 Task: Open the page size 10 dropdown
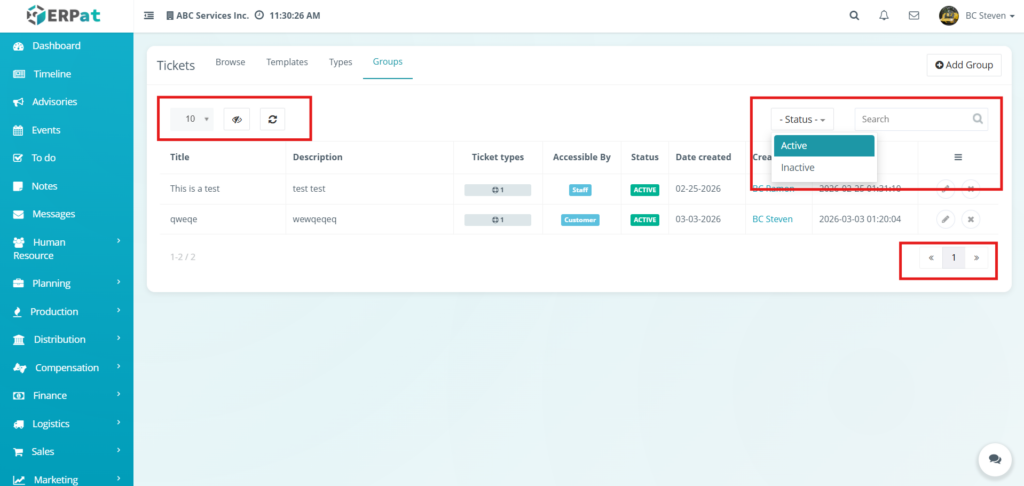(191, 119)
